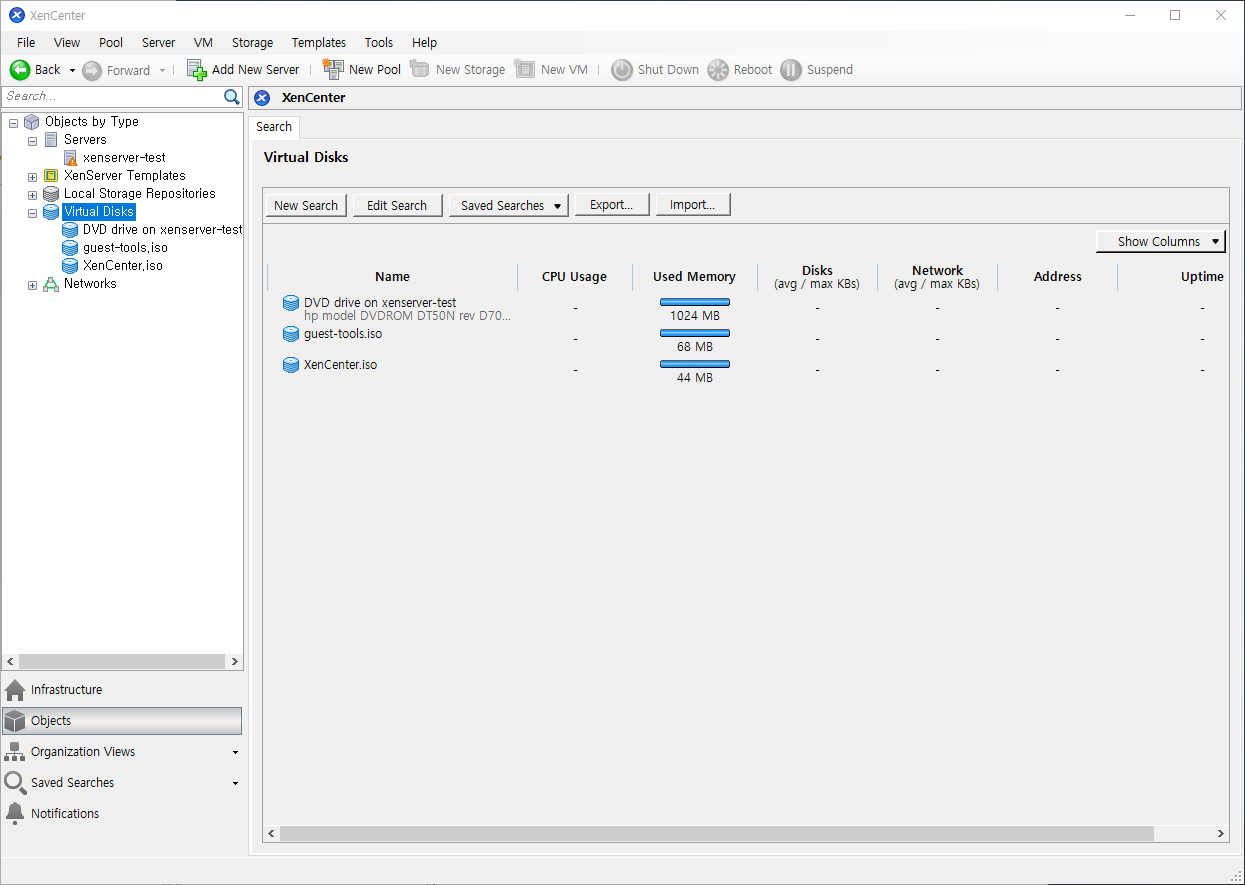Sort by the Used Memory column header
This screenshot has height=885, width=1245.
pyautogui.click(x=695, y=277)
